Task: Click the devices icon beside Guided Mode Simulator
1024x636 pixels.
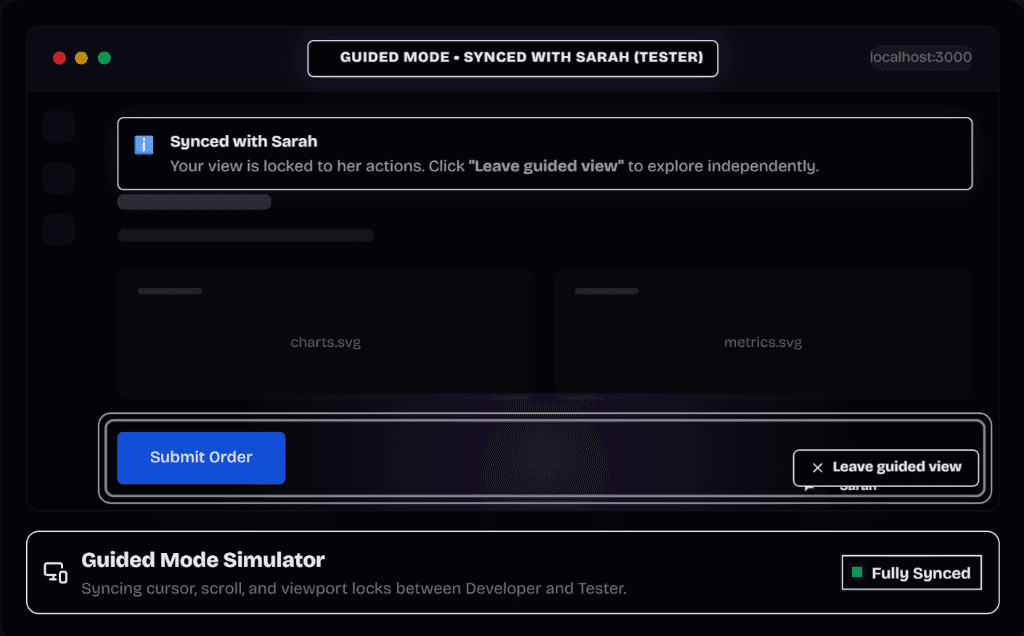Action: [x=56, y=573]
